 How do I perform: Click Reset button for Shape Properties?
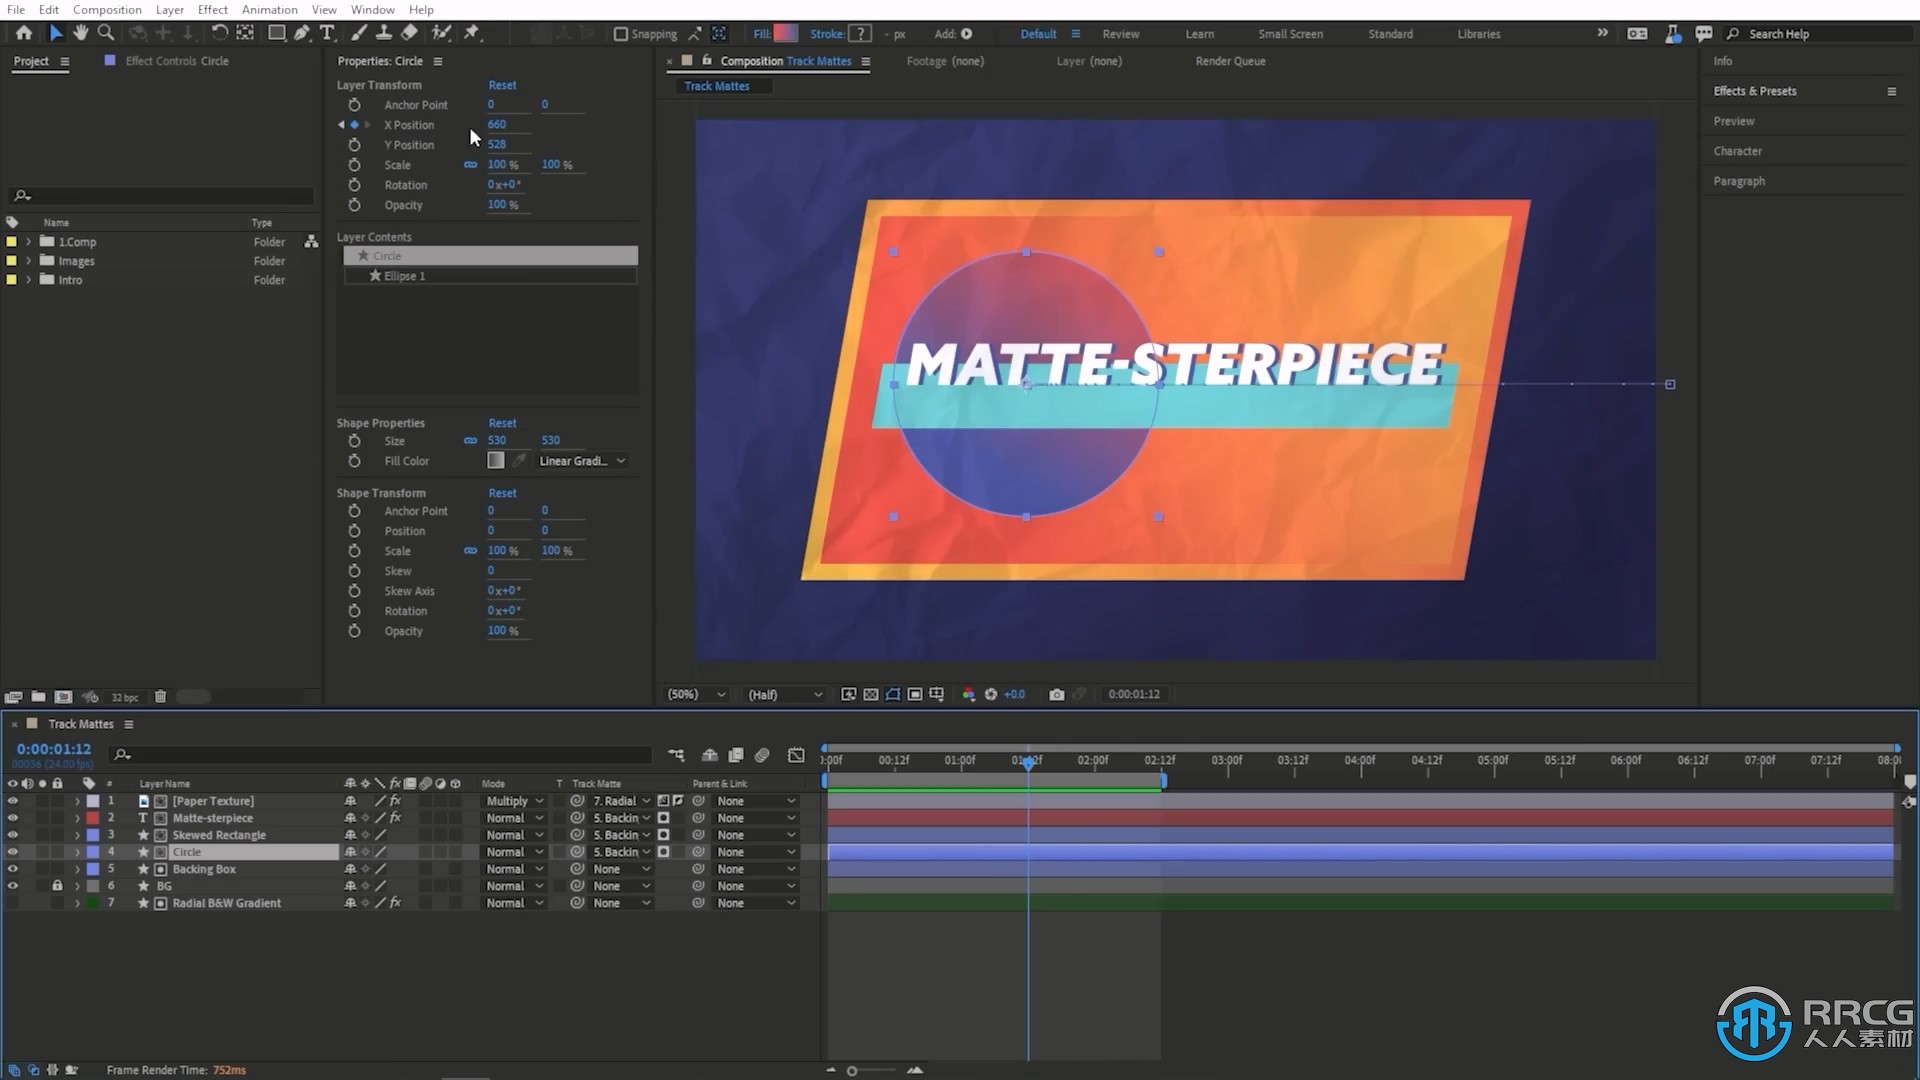[501, 422]
